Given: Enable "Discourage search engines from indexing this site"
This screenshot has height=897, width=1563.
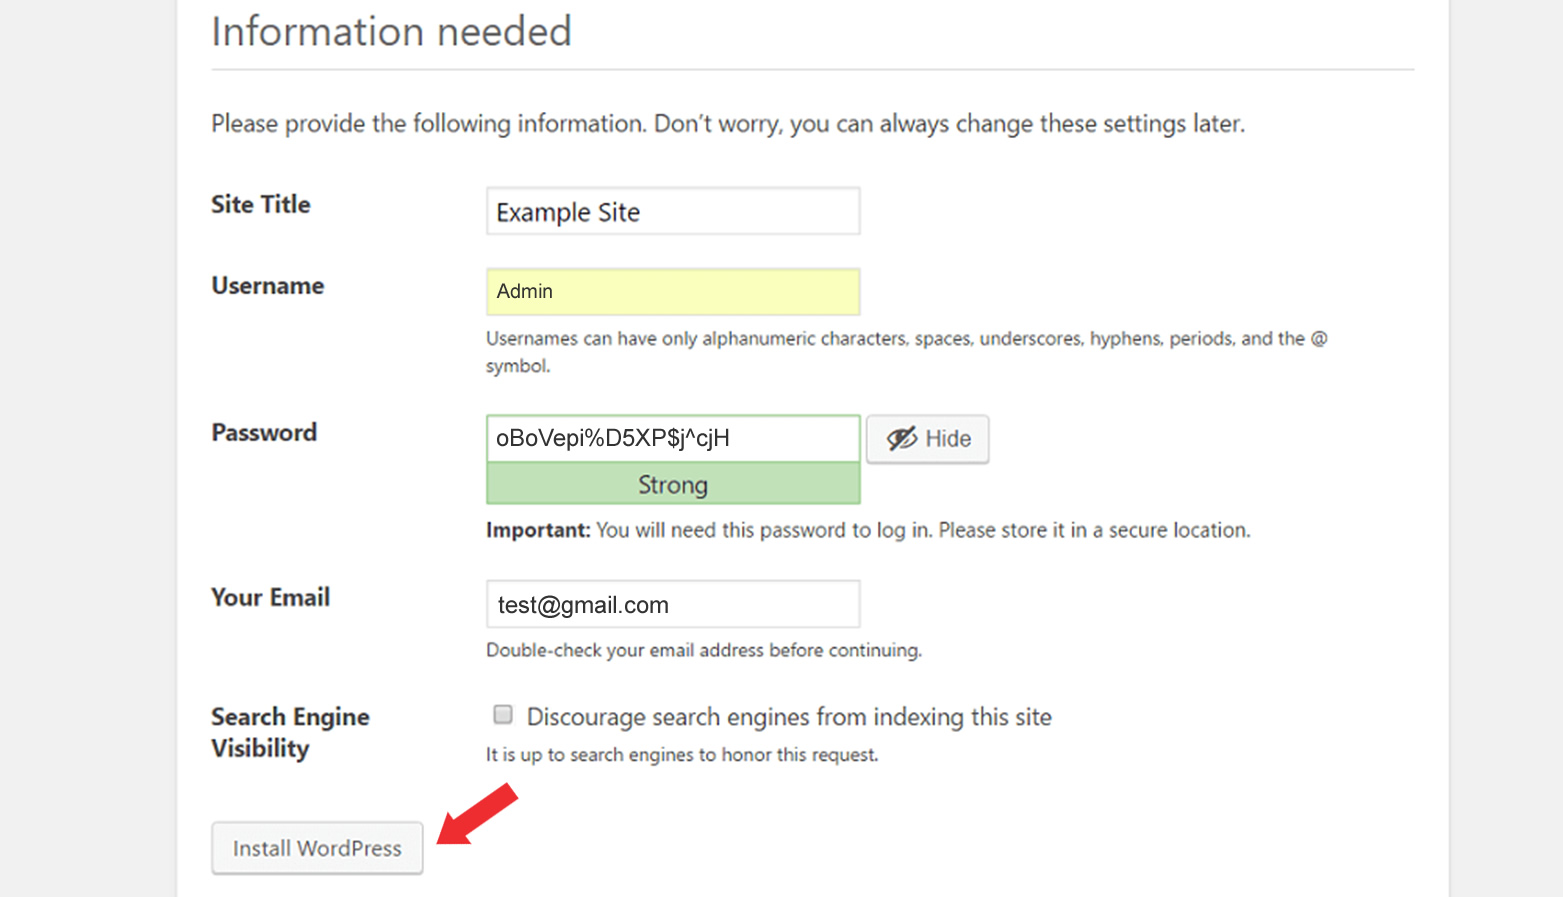Looking at the screenshot, I should tap(502, 714).
